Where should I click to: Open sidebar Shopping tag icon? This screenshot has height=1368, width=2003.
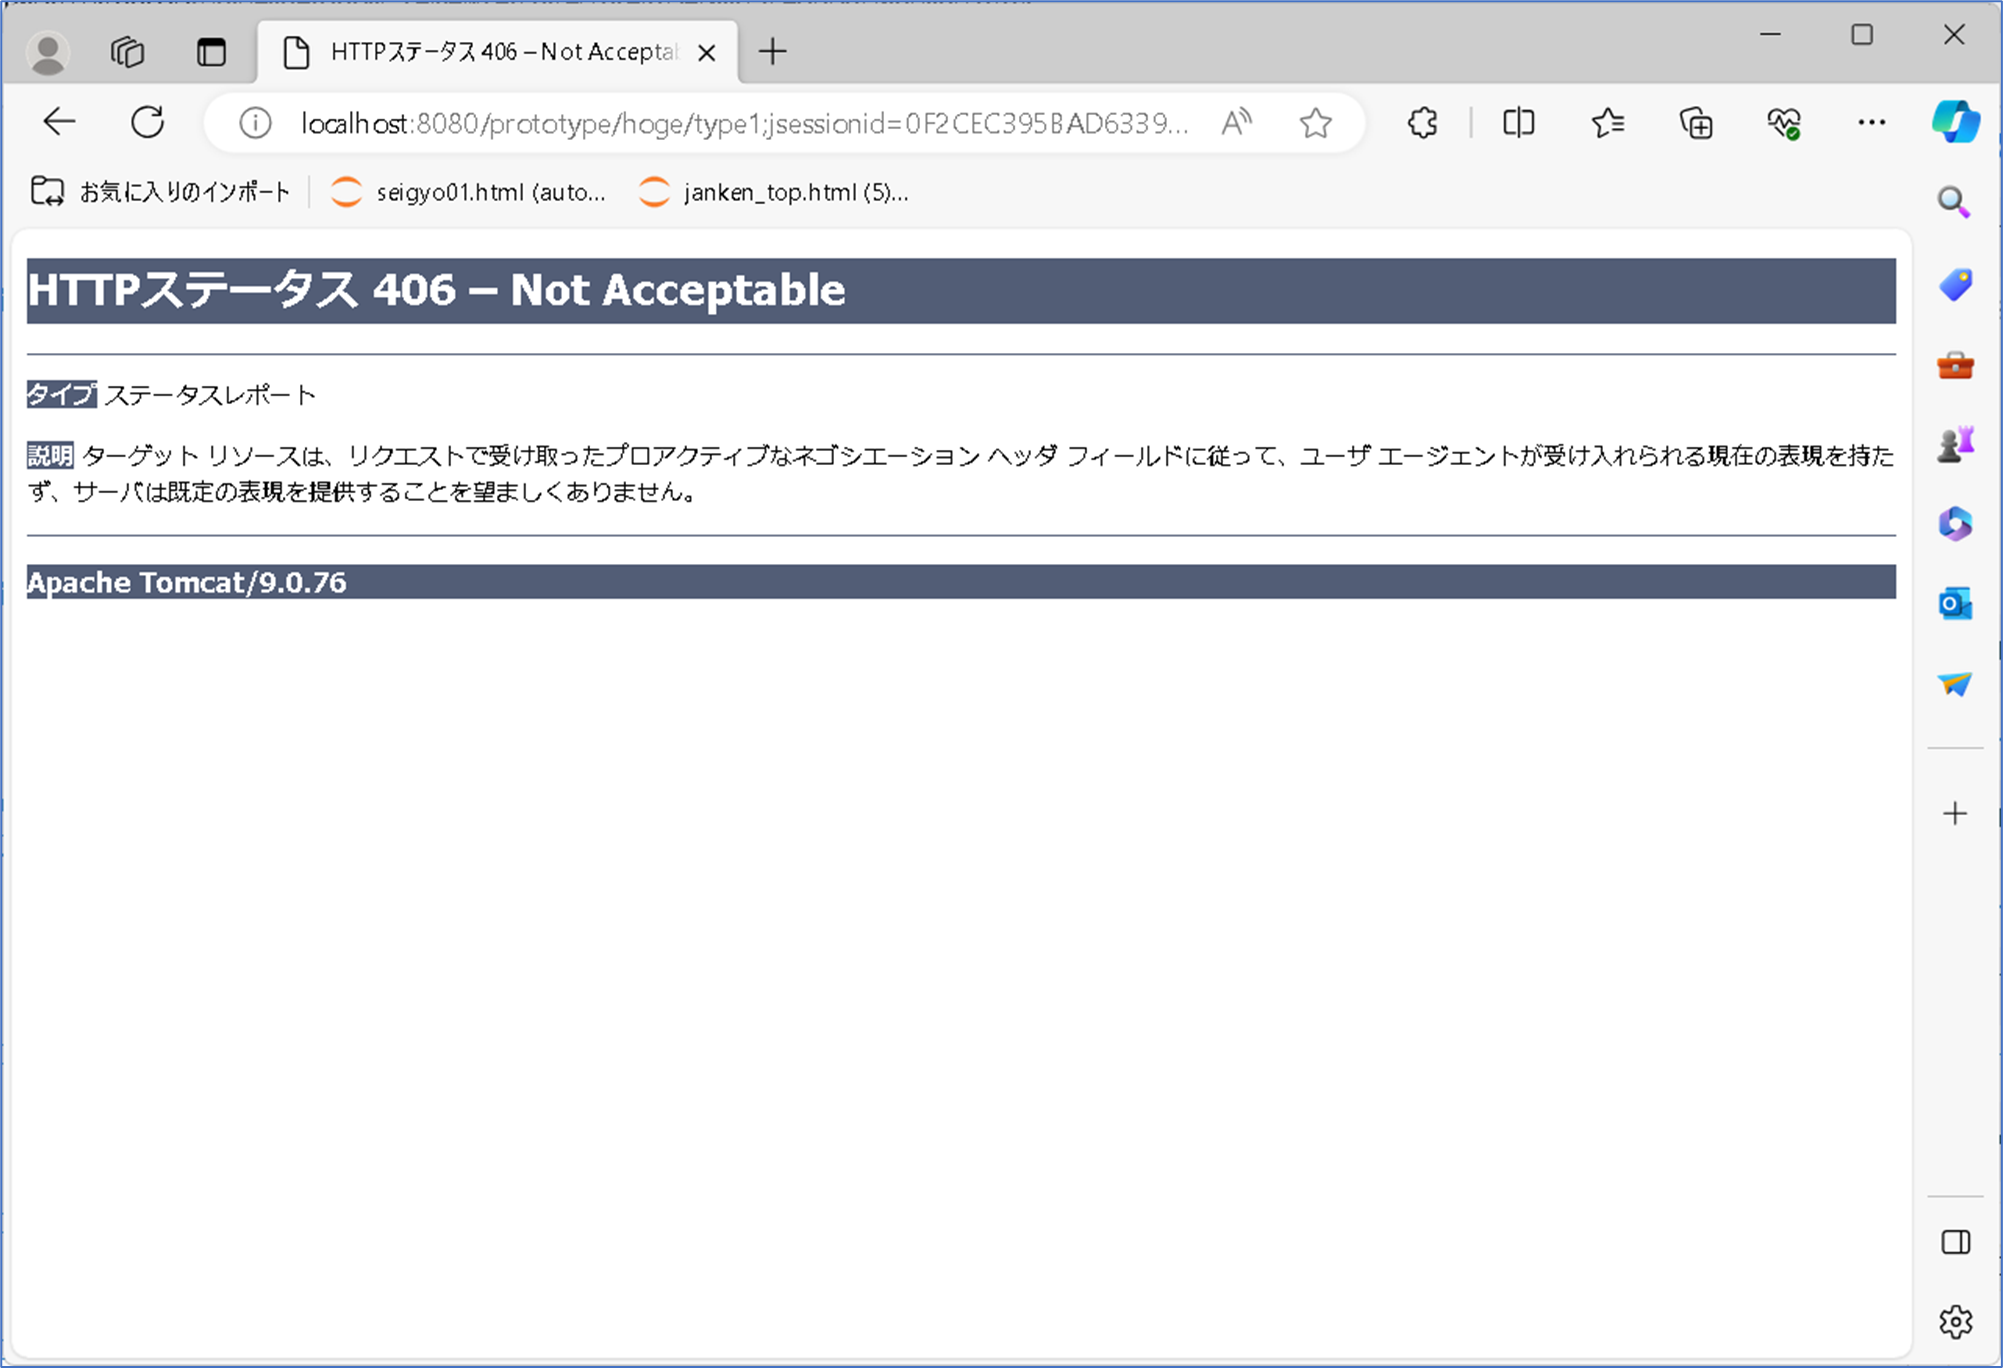click(1955, 285)
